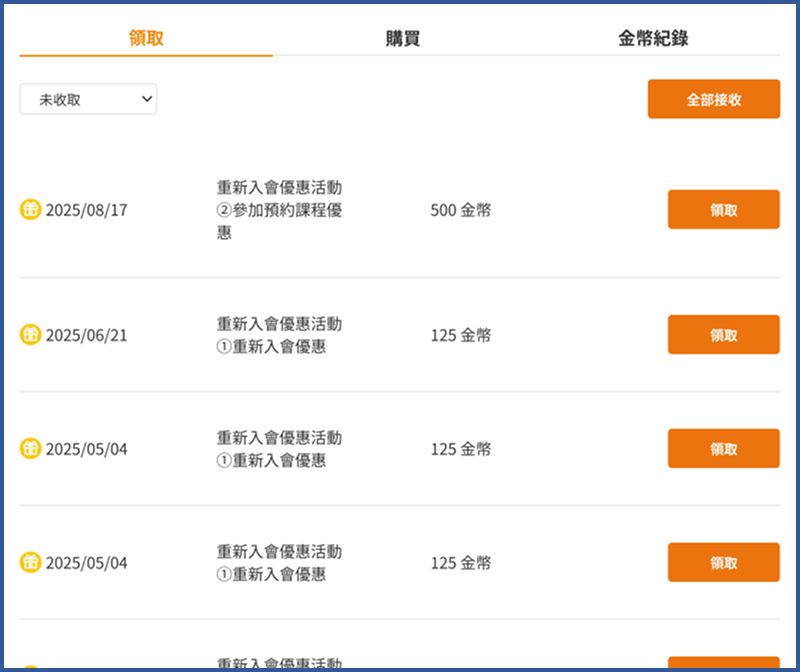Open the 未收取 status filter dropdown
This screenshot has height=672, width=800.
coord(88,99)
